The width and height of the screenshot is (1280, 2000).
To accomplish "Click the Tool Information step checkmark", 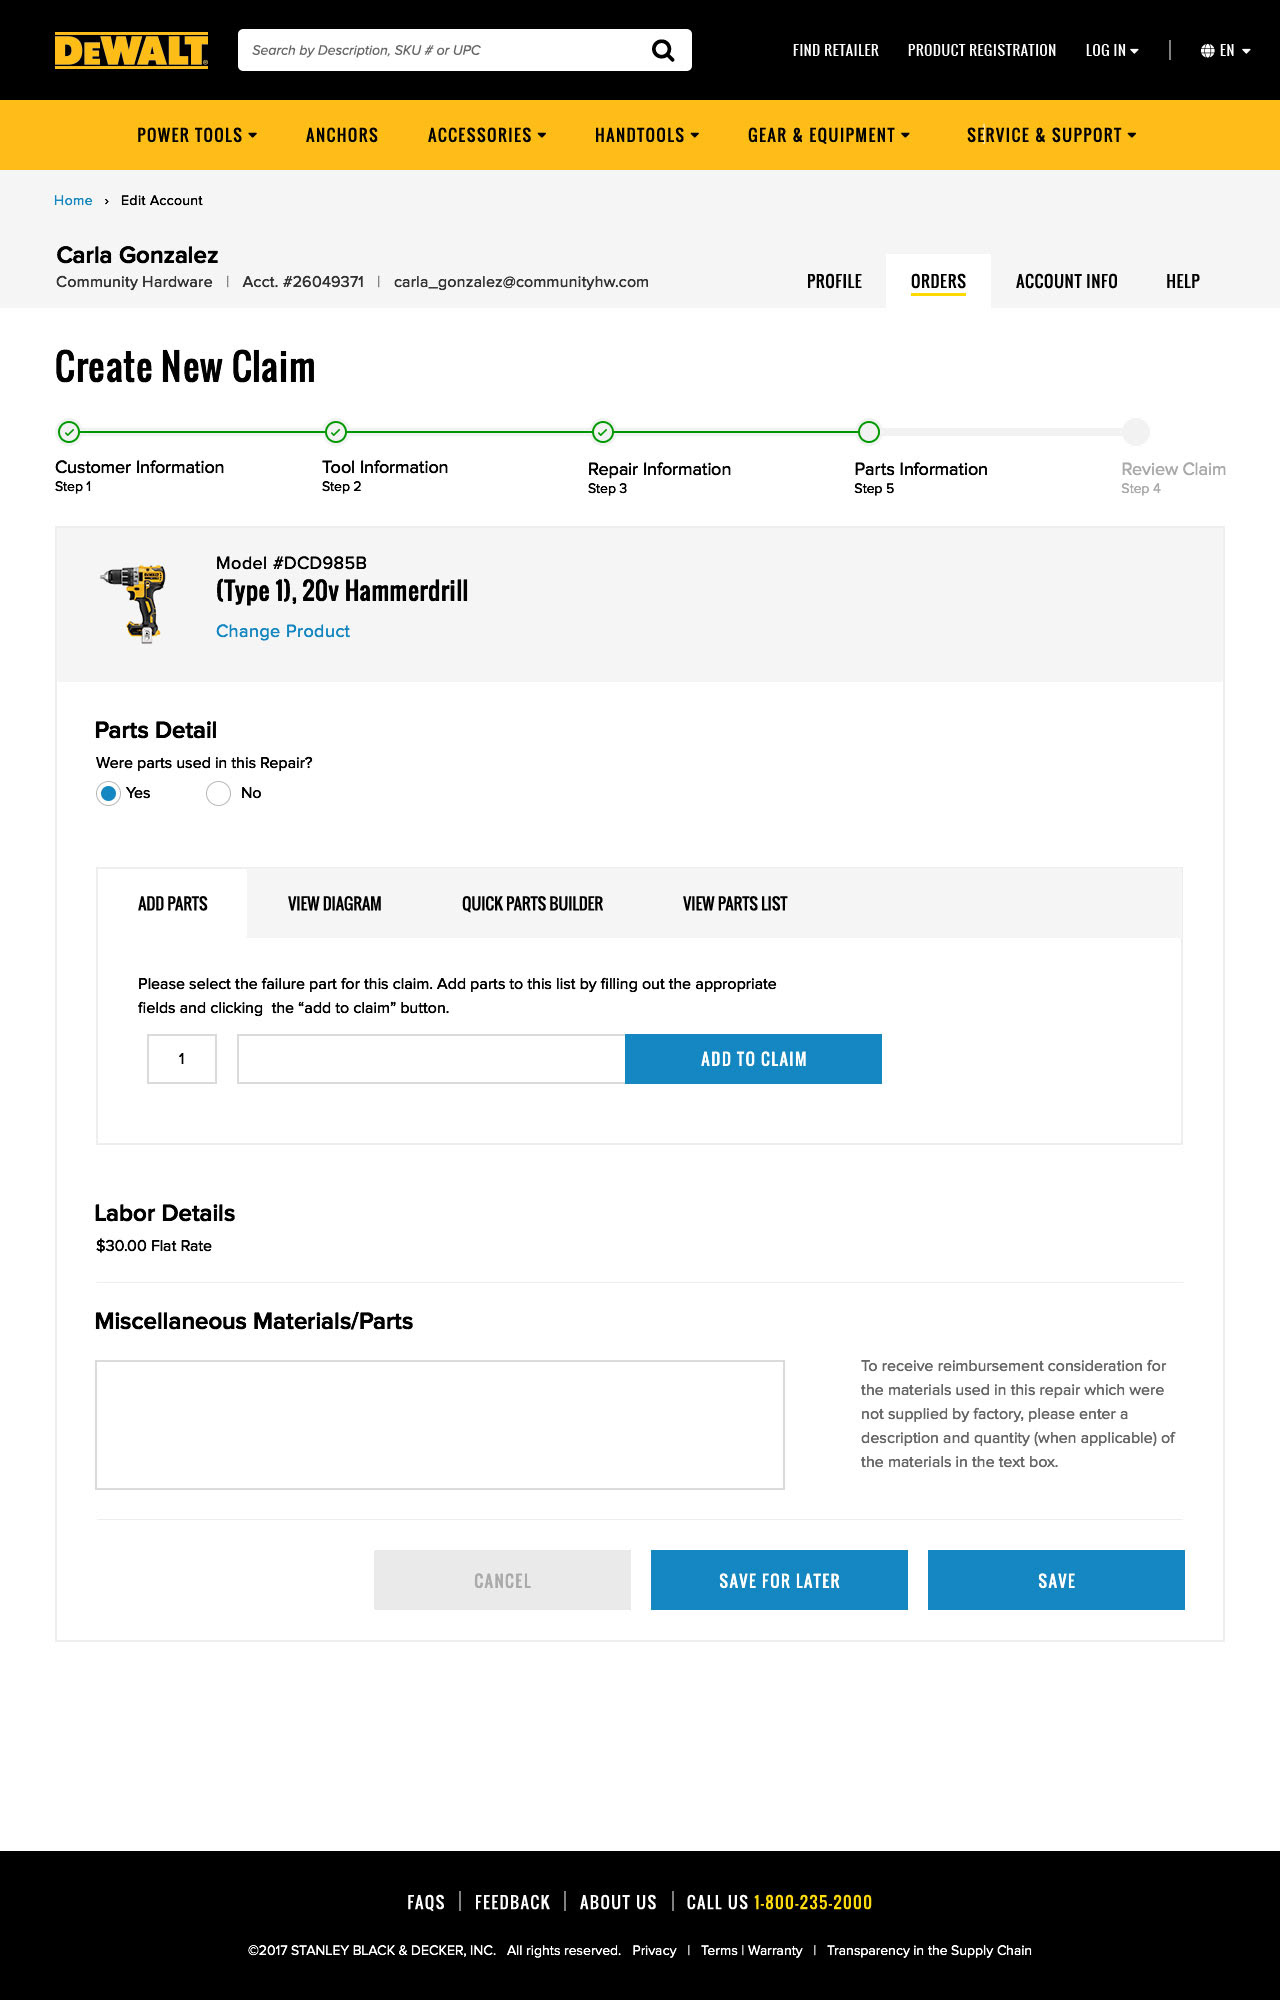I will (336, 432).
